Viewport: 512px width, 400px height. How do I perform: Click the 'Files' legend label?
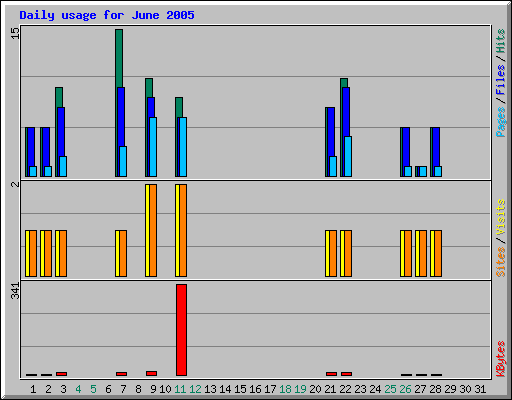pyautogui.click(x=501, y=79)
